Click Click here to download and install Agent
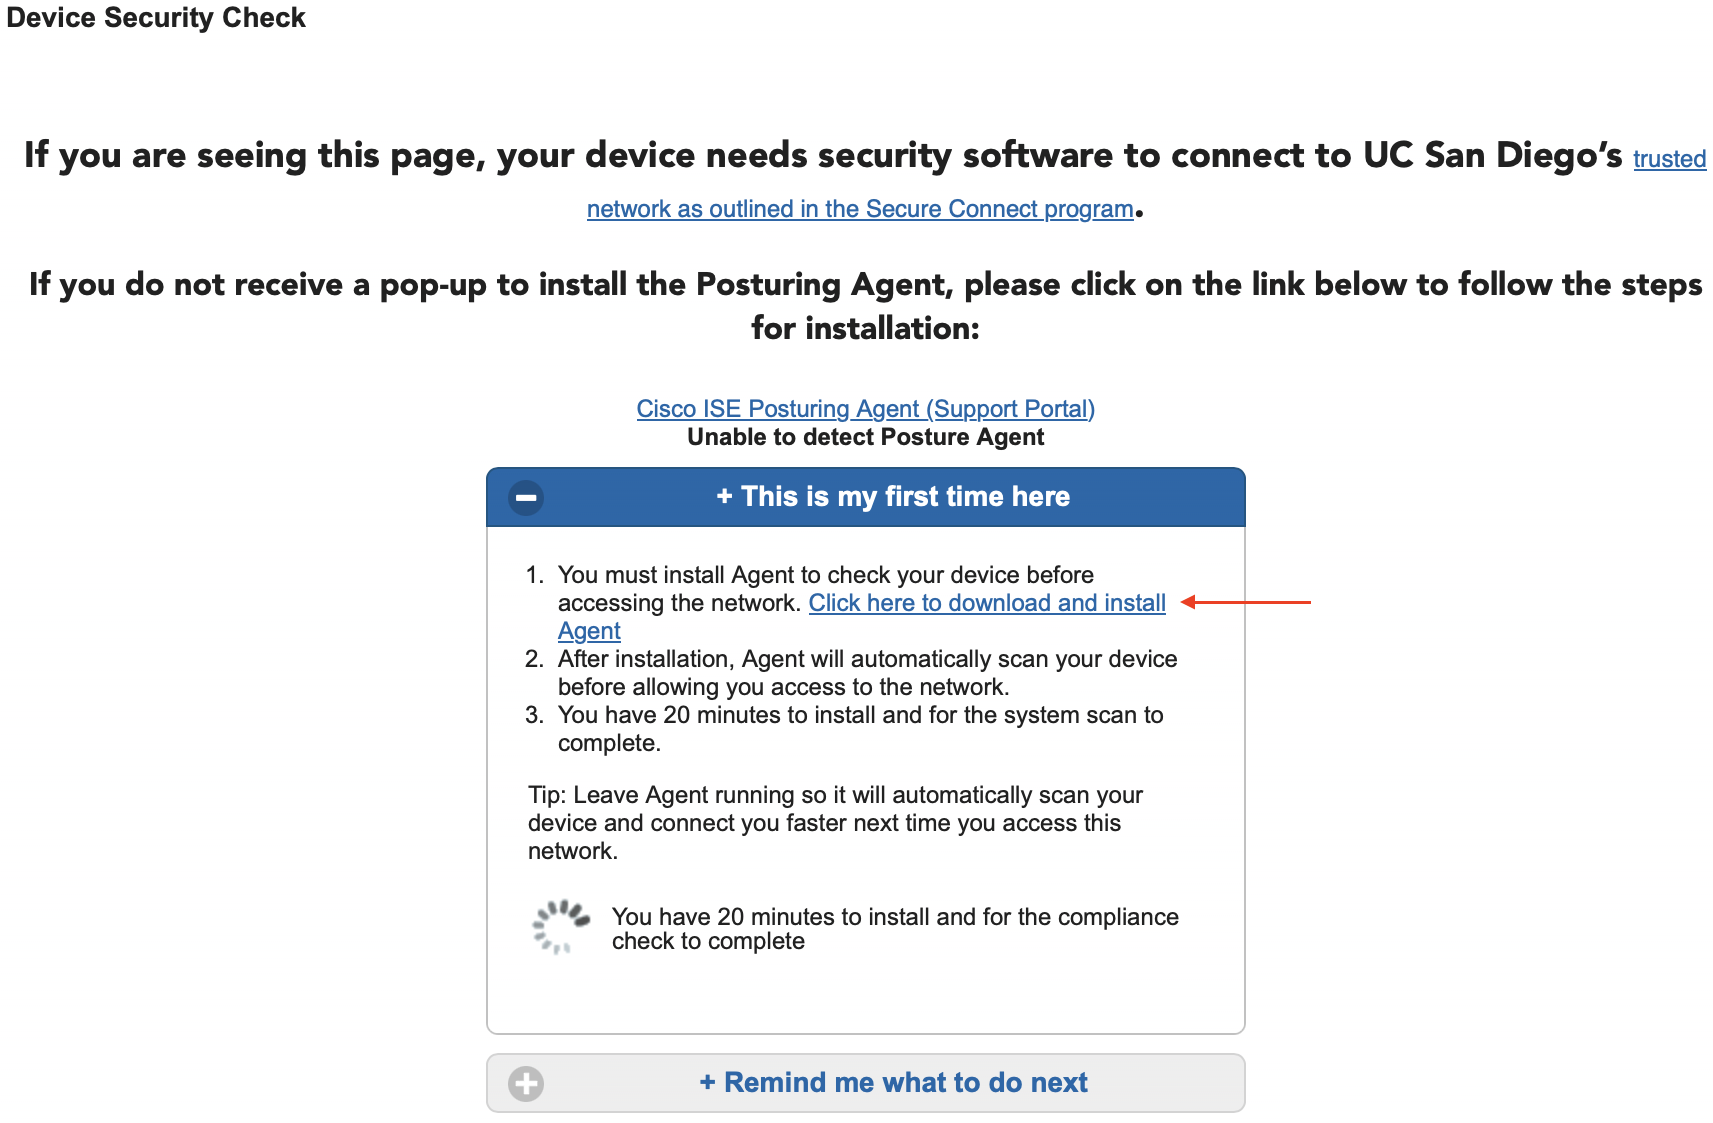This screenshot has width=1713, height=1123. point(987,603)
